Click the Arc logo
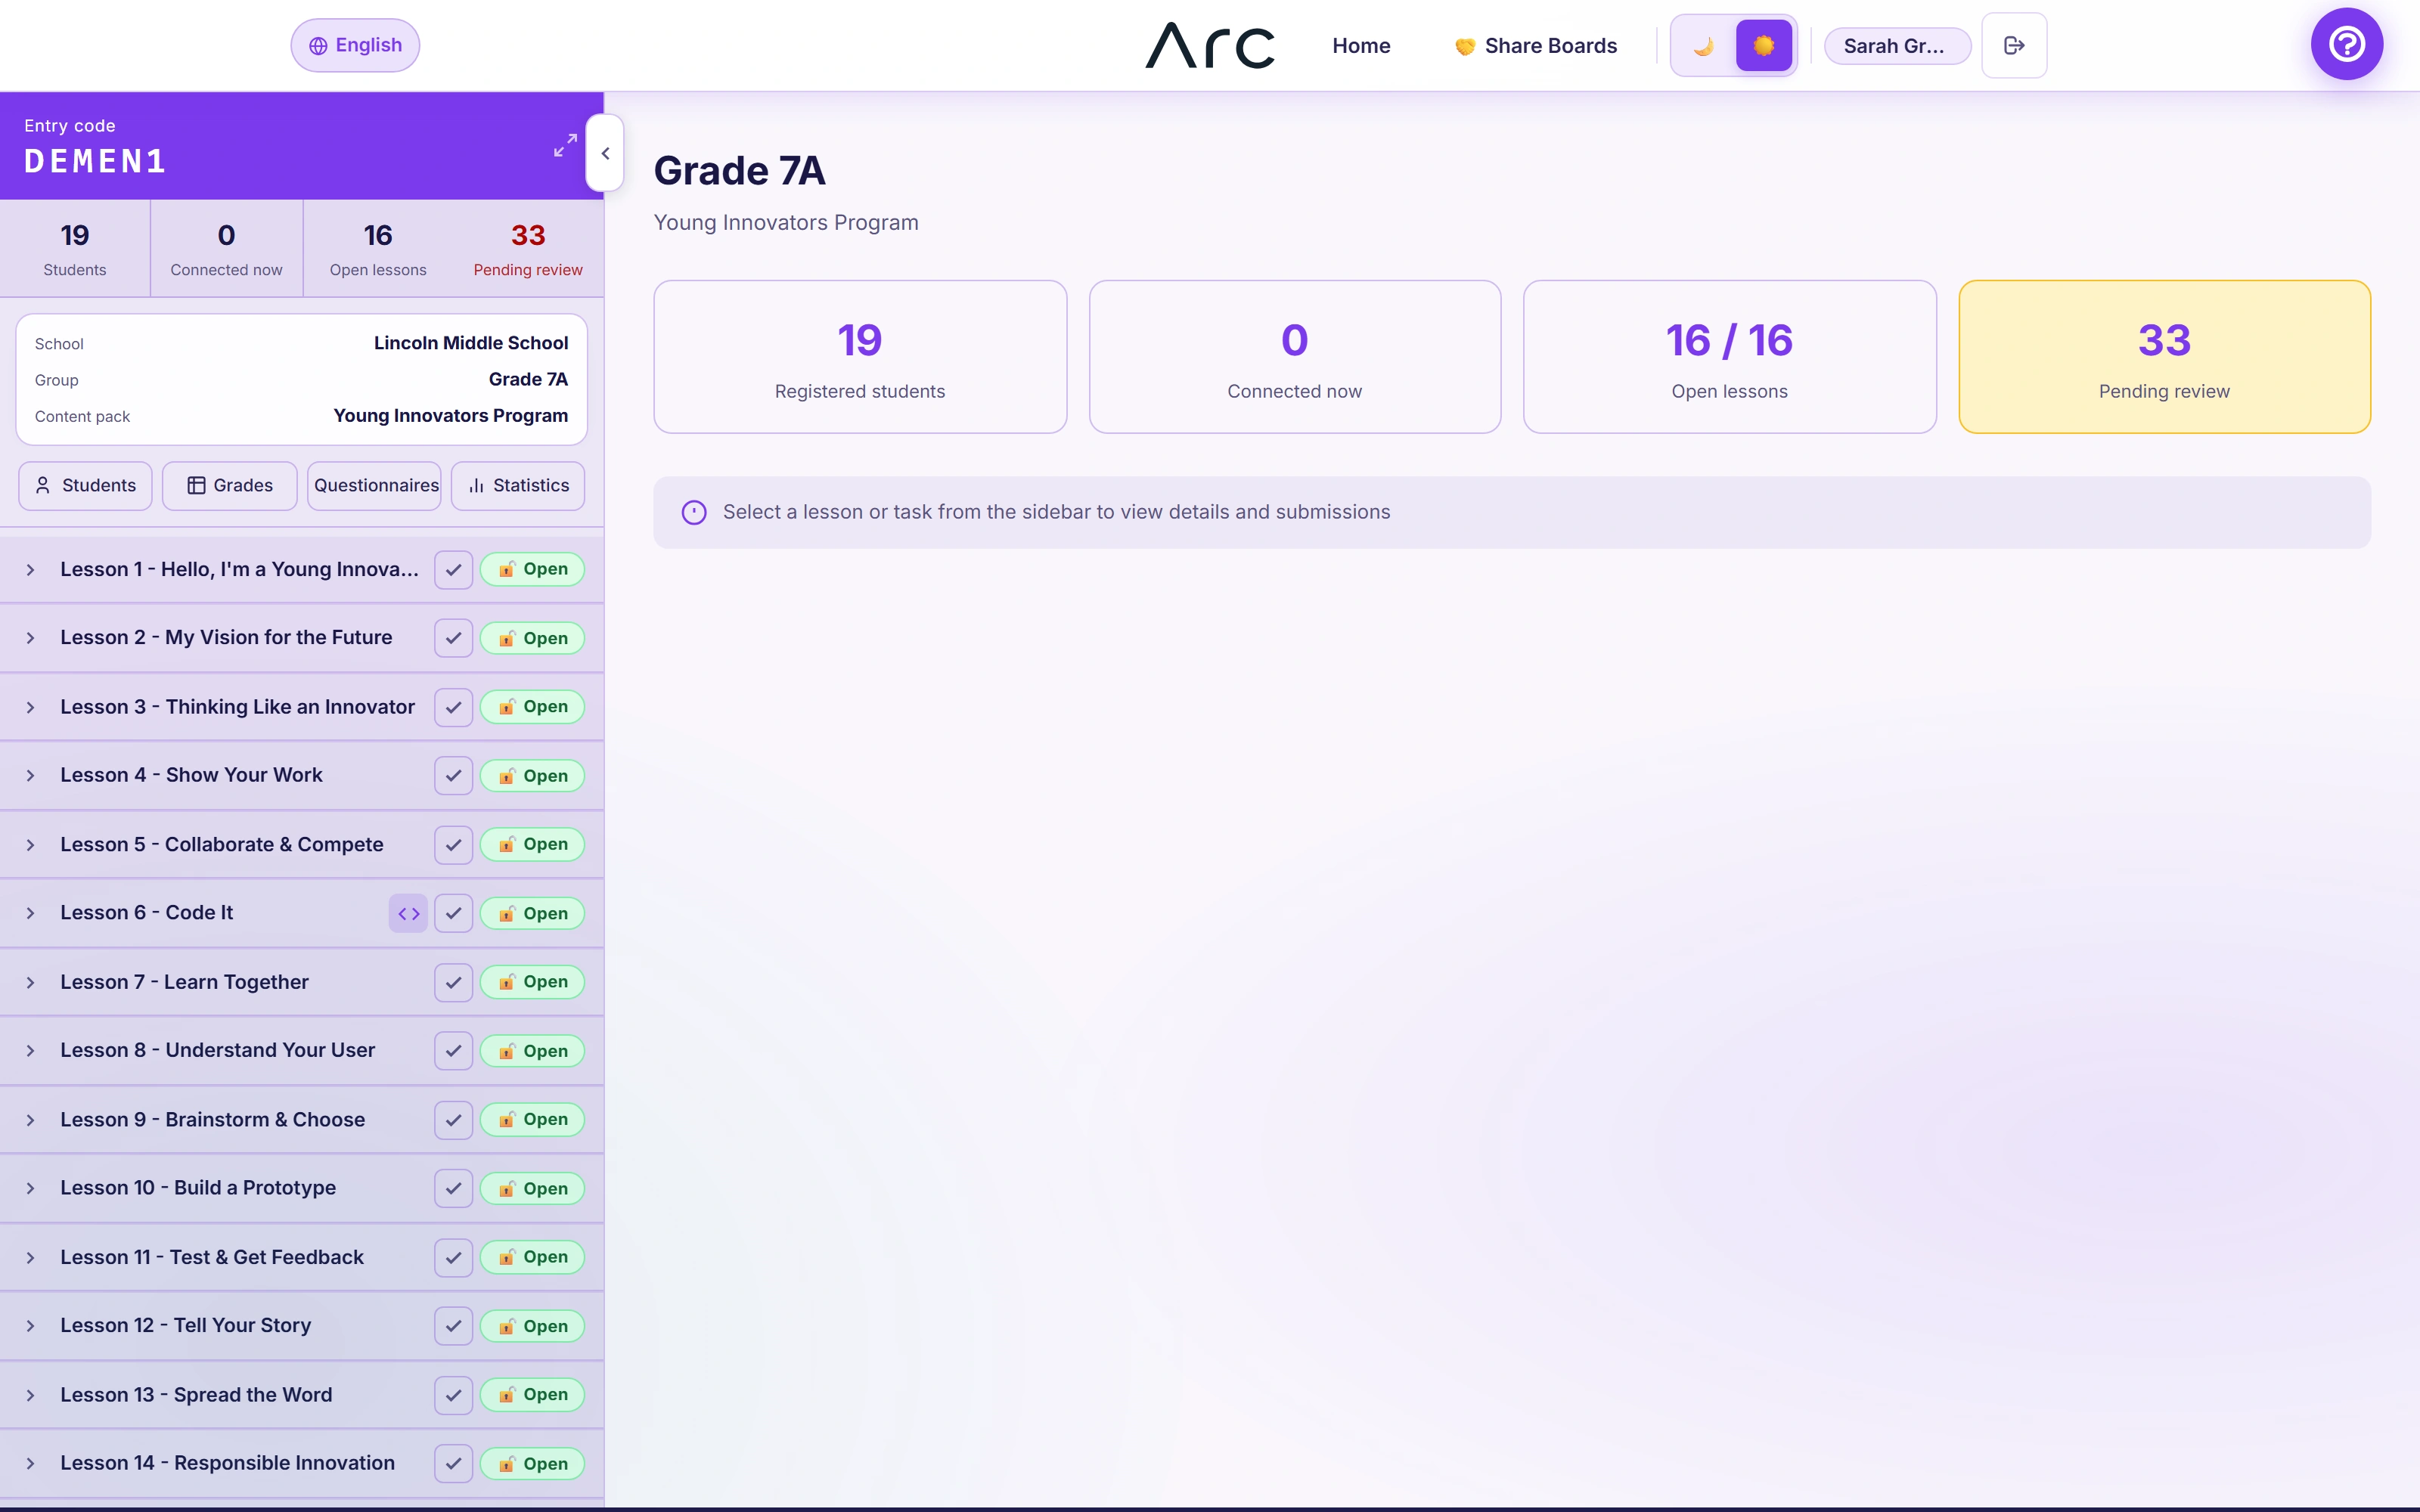The image size is (2420, 1512). pyautogui.click(x=1210, y=45)
